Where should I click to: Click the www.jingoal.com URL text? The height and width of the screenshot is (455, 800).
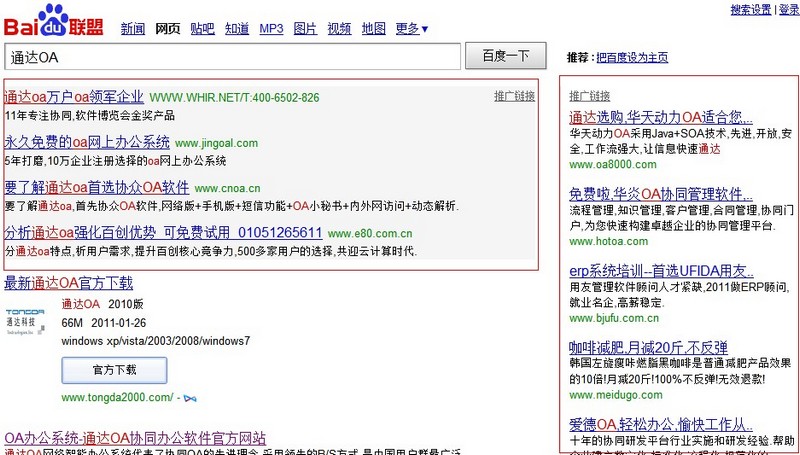pyautogui.click(x=216, y=143)
